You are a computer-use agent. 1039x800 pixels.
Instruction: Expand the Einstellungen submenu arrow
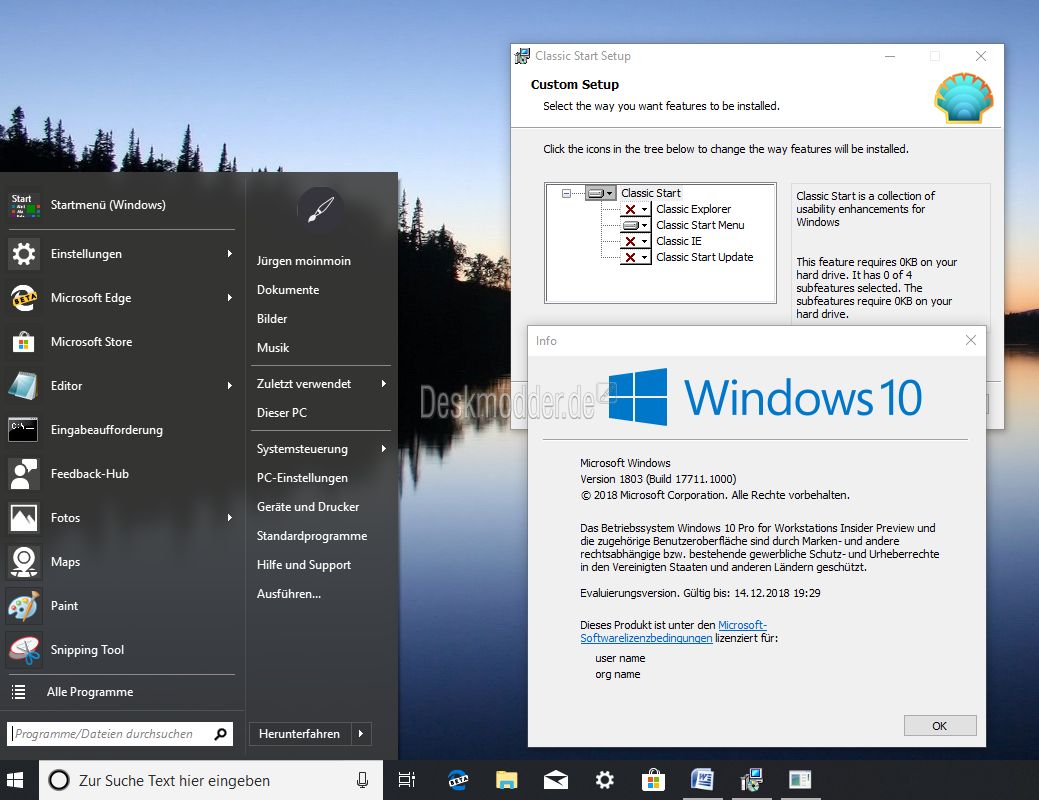click(x=229, y=254)
